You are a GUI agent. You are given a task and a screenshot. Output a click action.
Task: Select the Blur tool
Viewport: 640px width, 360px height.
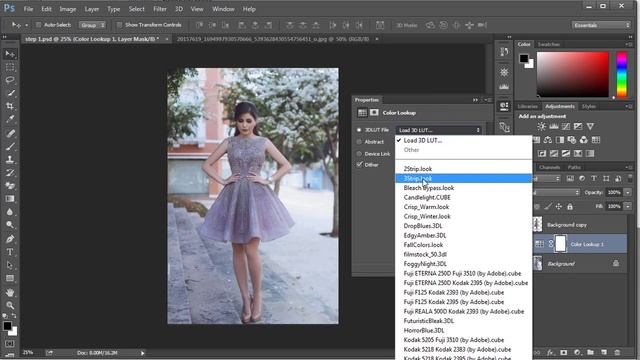10,212
